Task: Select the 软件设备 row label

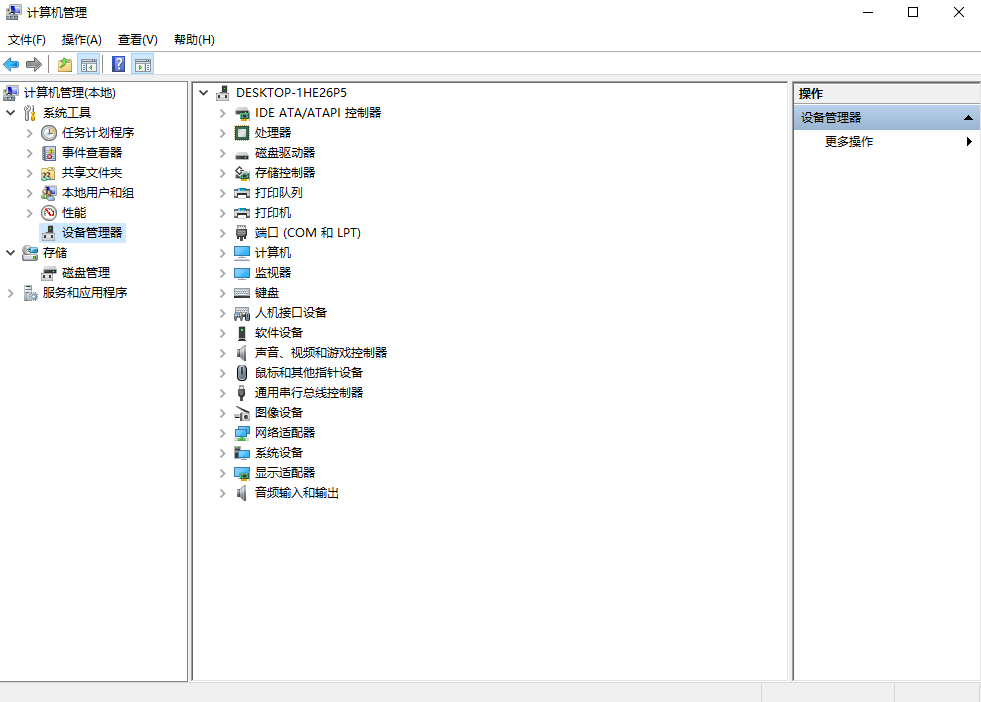Action: (278, 333)
